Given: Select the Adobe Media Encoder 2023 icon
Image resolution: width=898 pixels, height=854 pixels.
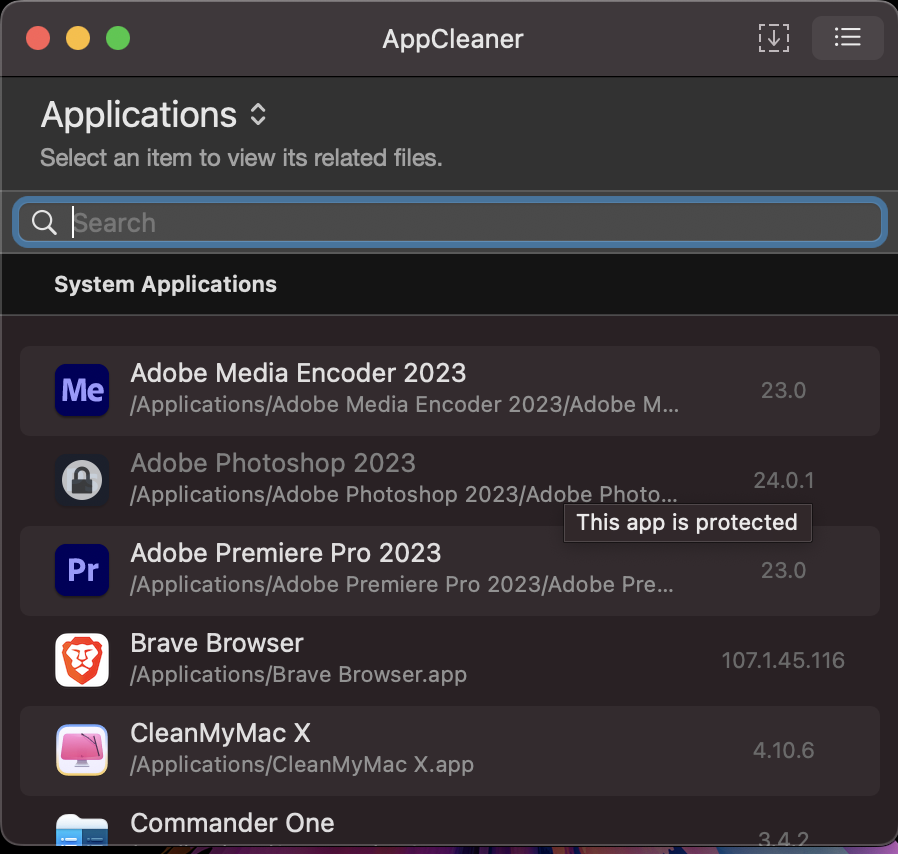Looking at the screenshot, I should (82, 390).
